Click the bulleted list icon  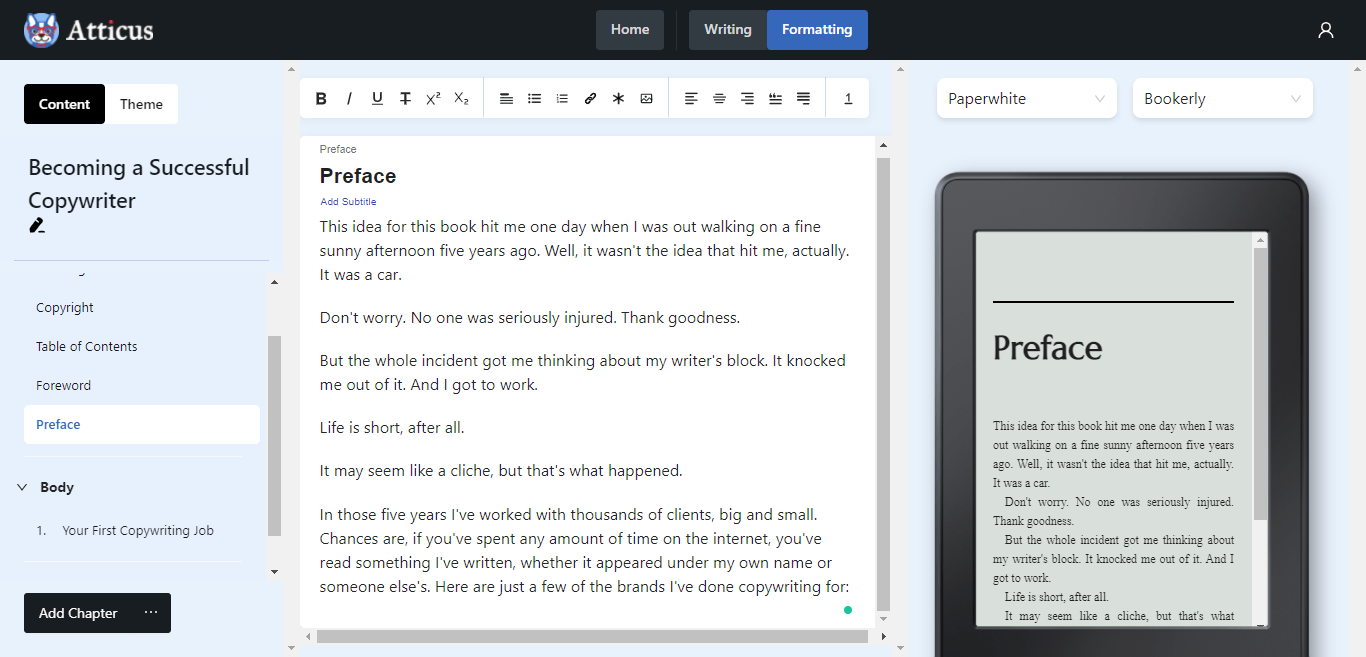click(x=534, y=98)
